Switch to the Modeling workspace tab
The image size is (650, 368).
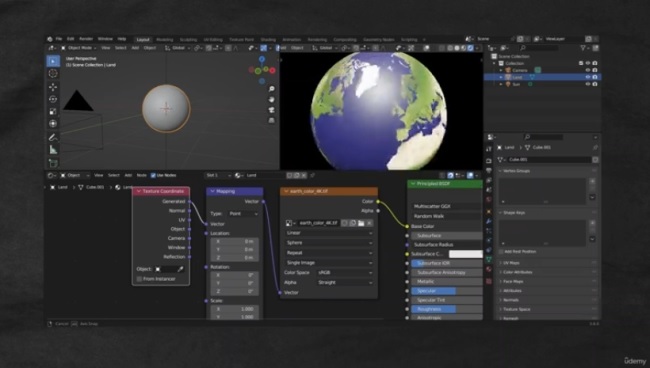point(165,40)
